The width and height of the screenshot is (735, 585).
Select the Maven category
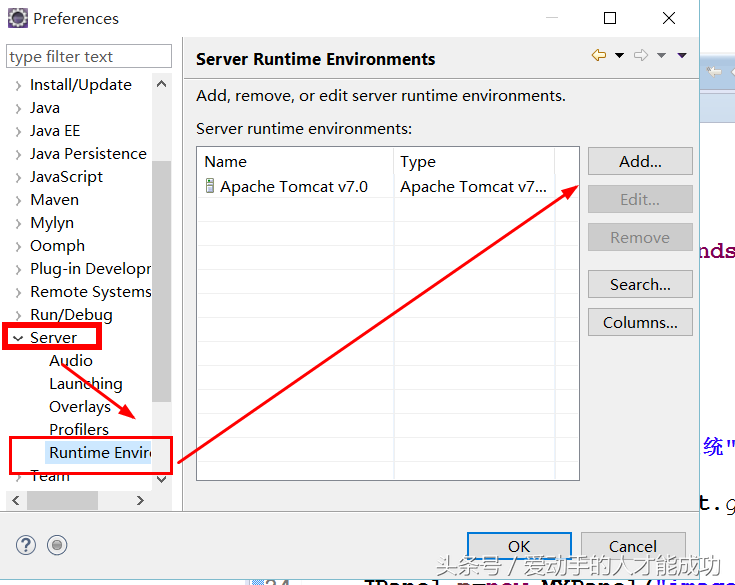tap(54, 200)
